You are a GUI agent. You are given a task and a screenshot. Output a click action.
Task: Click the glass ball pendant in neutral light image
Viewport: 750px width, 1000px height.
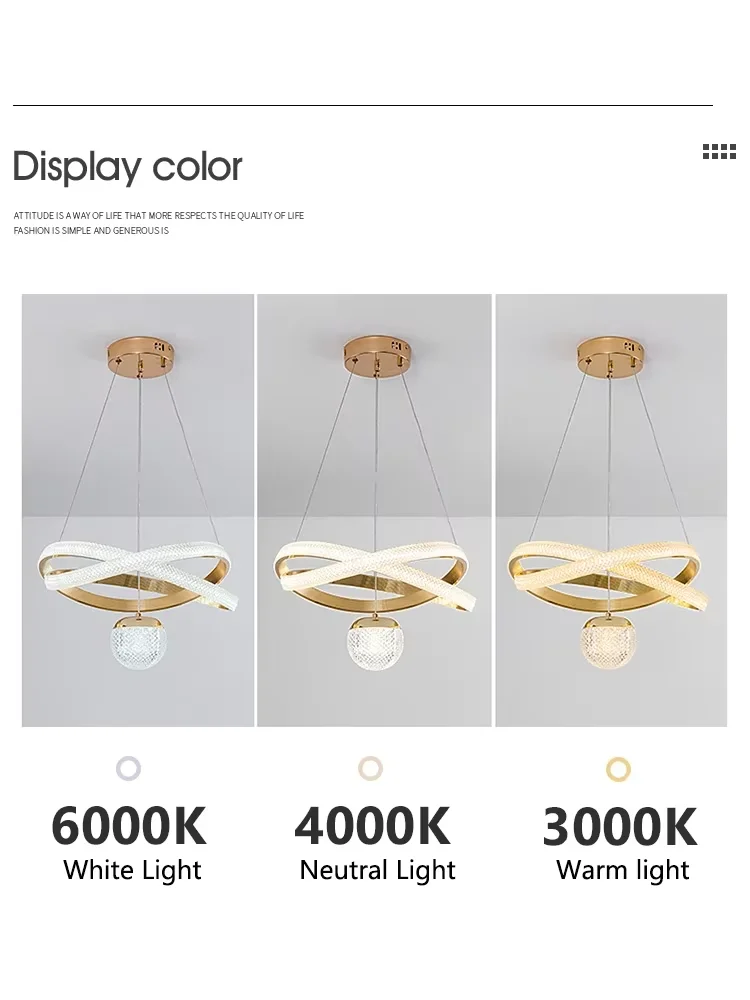(x=376, y=643)
